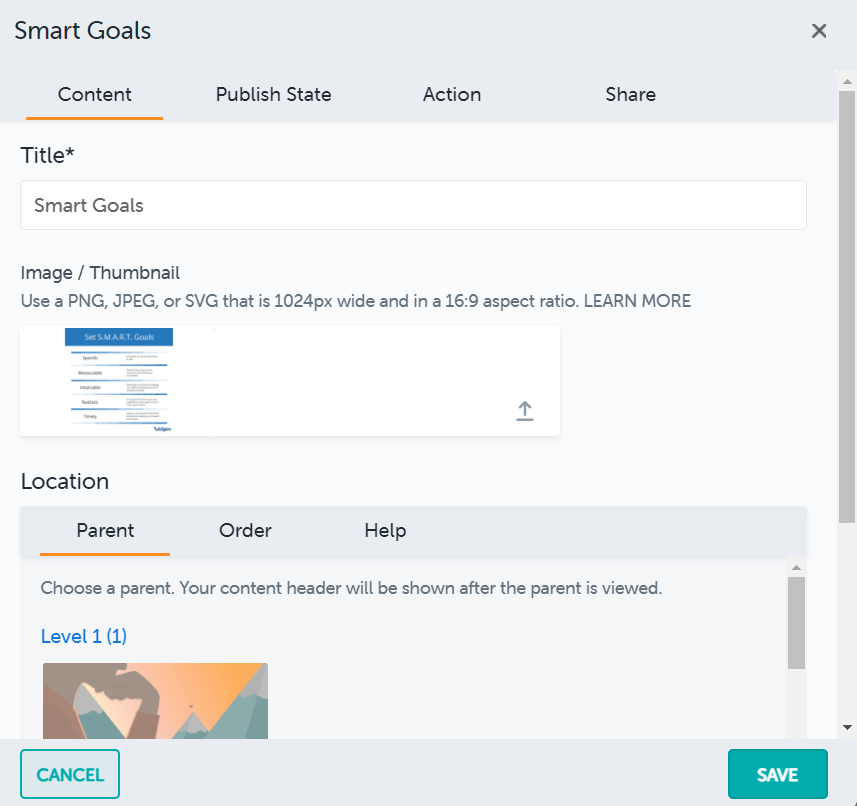Go to the Content tab
The width and height of the screenshot is (857, 806).
click(x=95, y=95)
